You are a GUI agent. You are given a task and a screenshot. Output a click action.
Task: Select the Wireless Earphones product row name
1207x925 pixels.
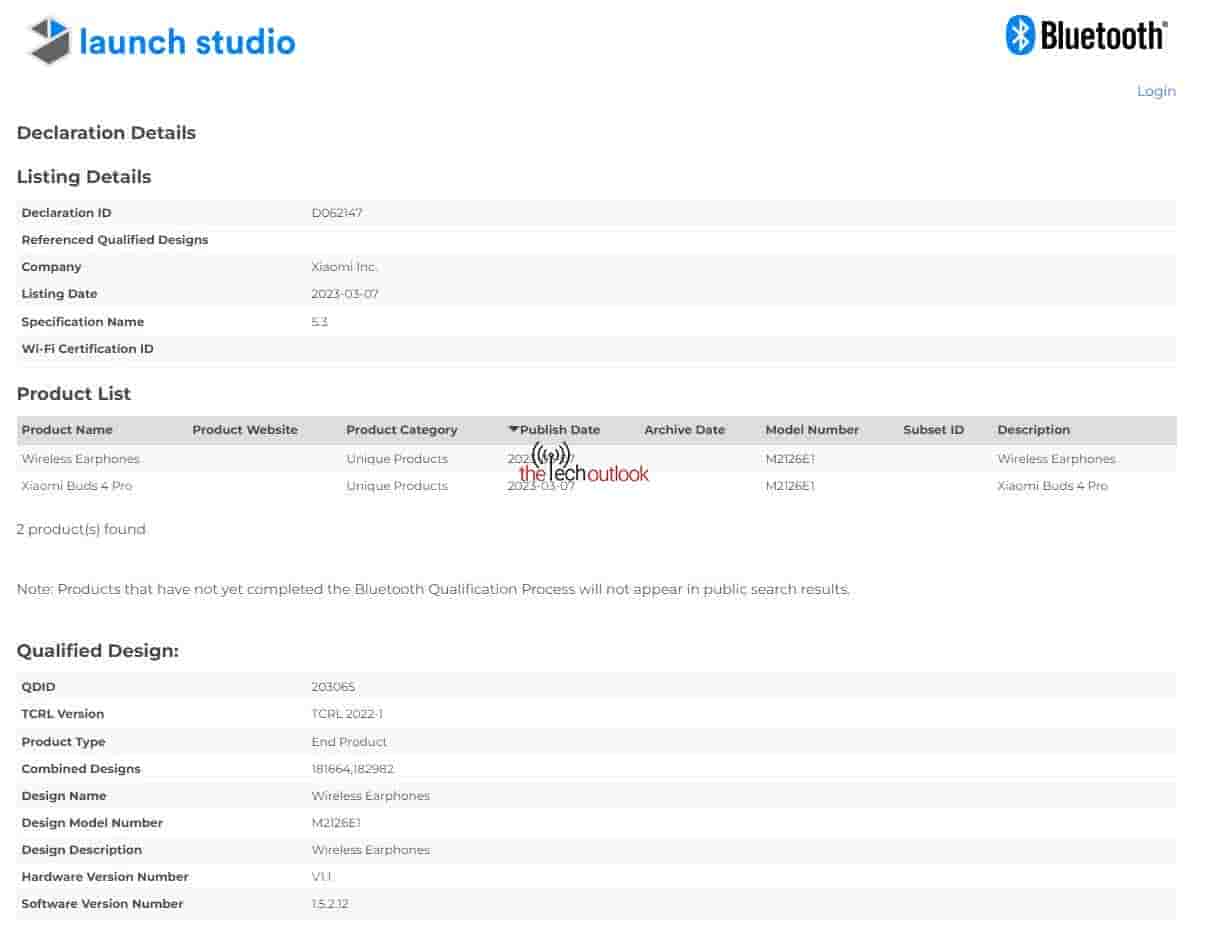click(x=80, y=459)
